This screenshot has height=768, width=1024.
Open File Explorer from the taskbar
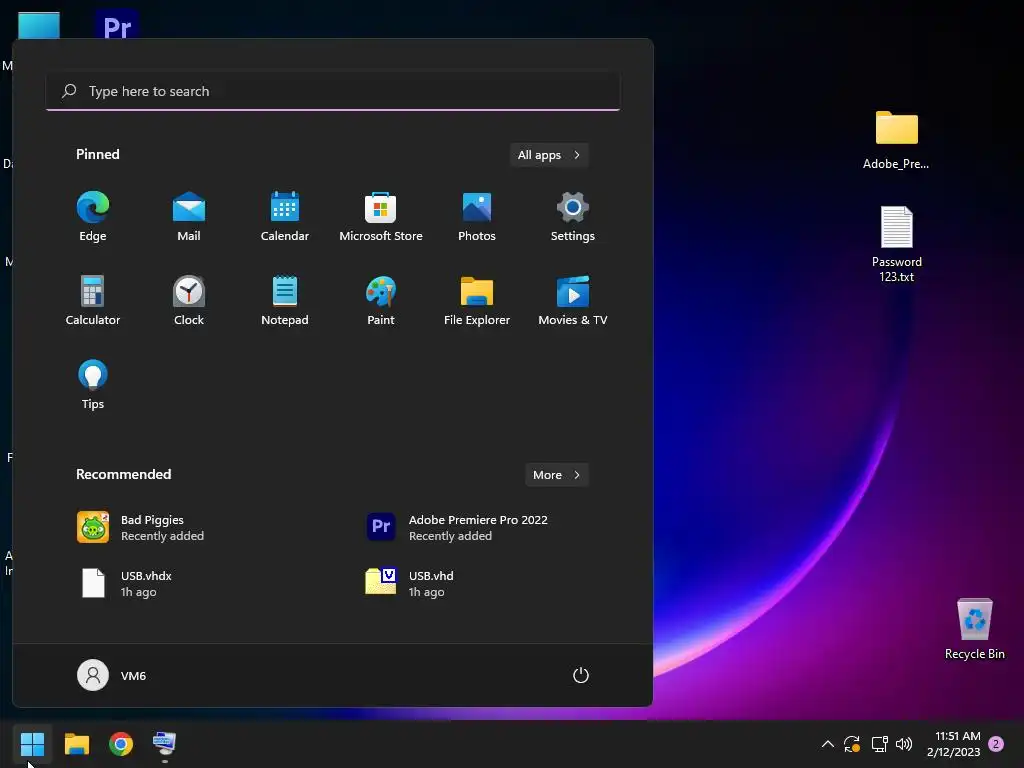76,744
